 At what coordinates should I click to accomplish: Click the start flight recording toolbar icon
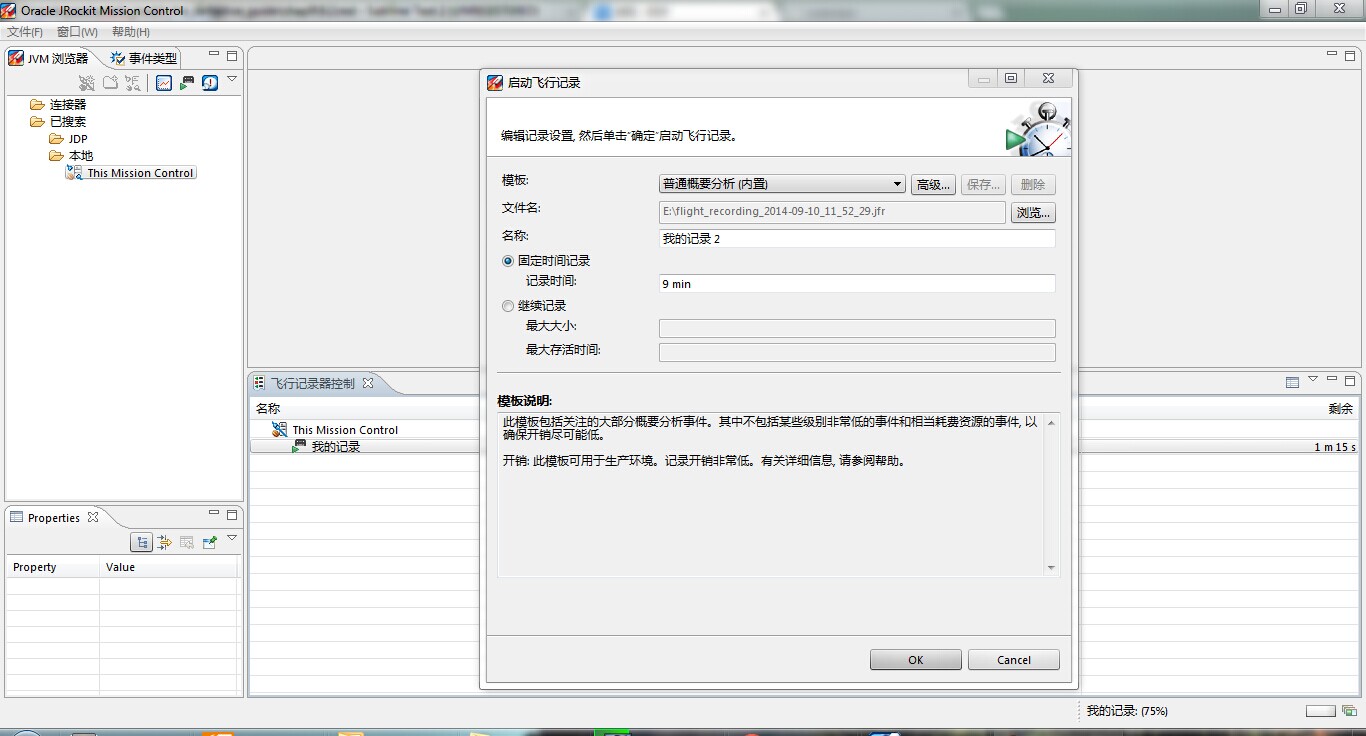tap(187, 83)
